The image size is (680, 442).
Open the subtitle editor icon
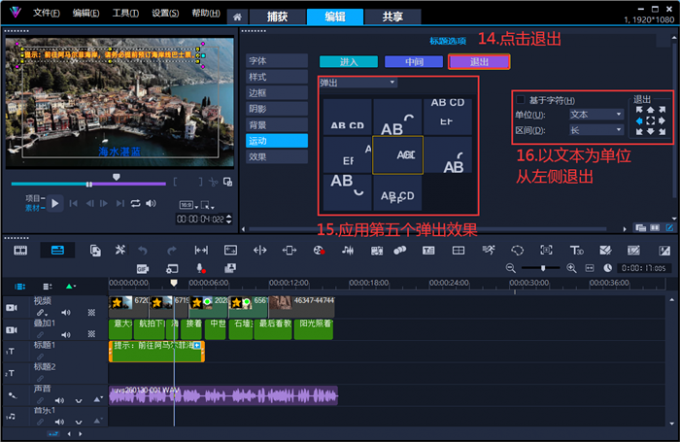point(428,250)
